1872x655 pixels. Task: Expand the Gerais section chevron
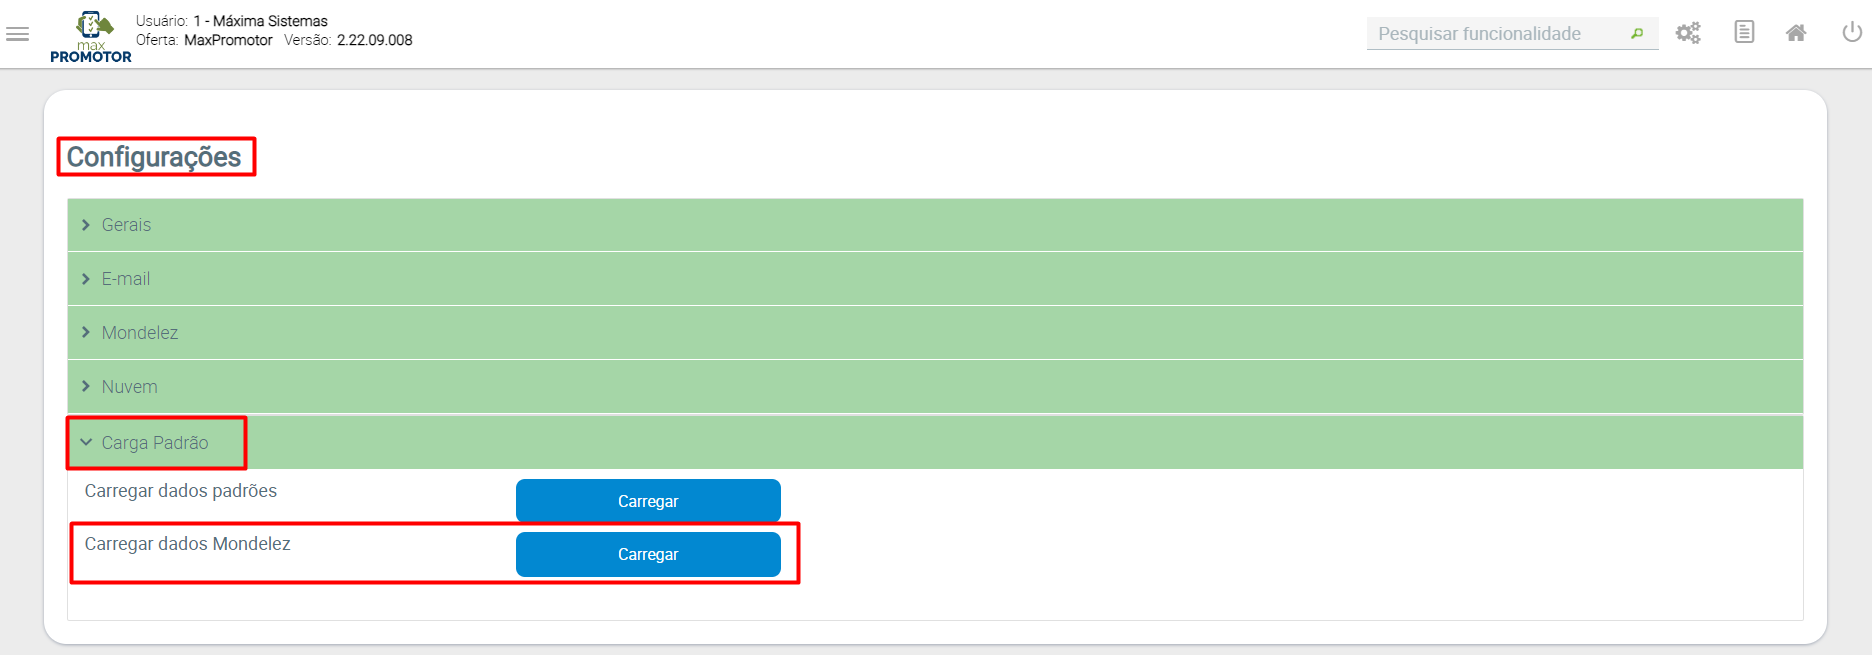tap(86, 225)
